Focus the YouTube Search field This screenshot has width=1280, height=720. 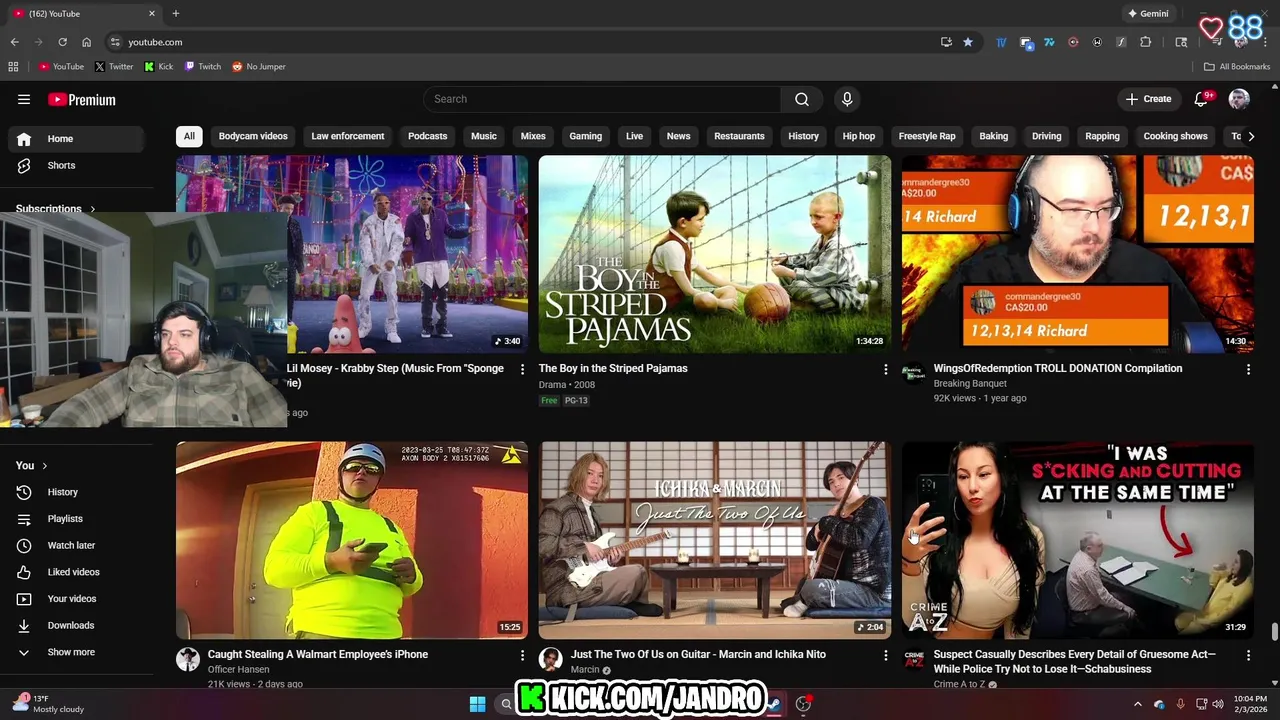tap(602, 99)
